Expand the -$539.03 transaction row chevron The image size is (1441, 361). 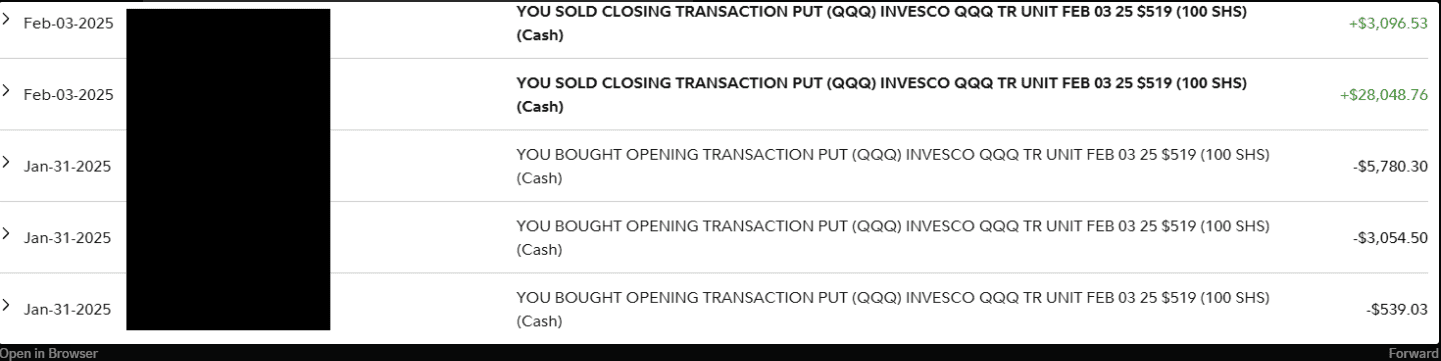(x=7, y=306)
